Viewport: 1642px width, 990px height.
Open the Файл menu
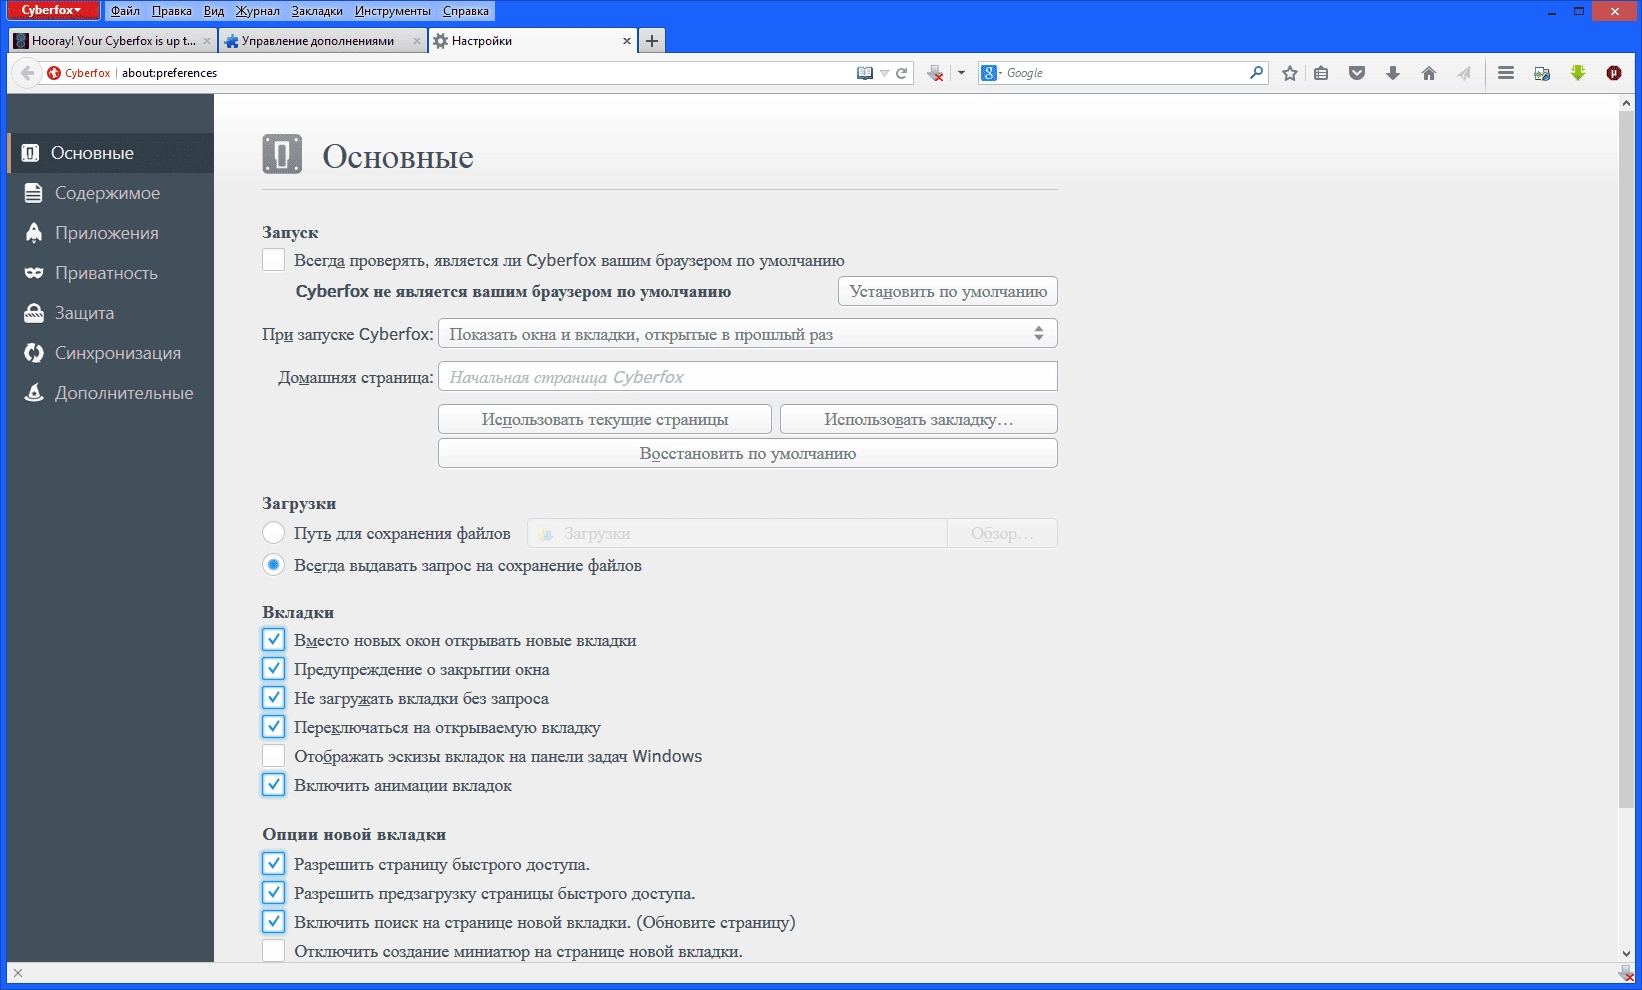pyautogui.click(x=125, y=11)
